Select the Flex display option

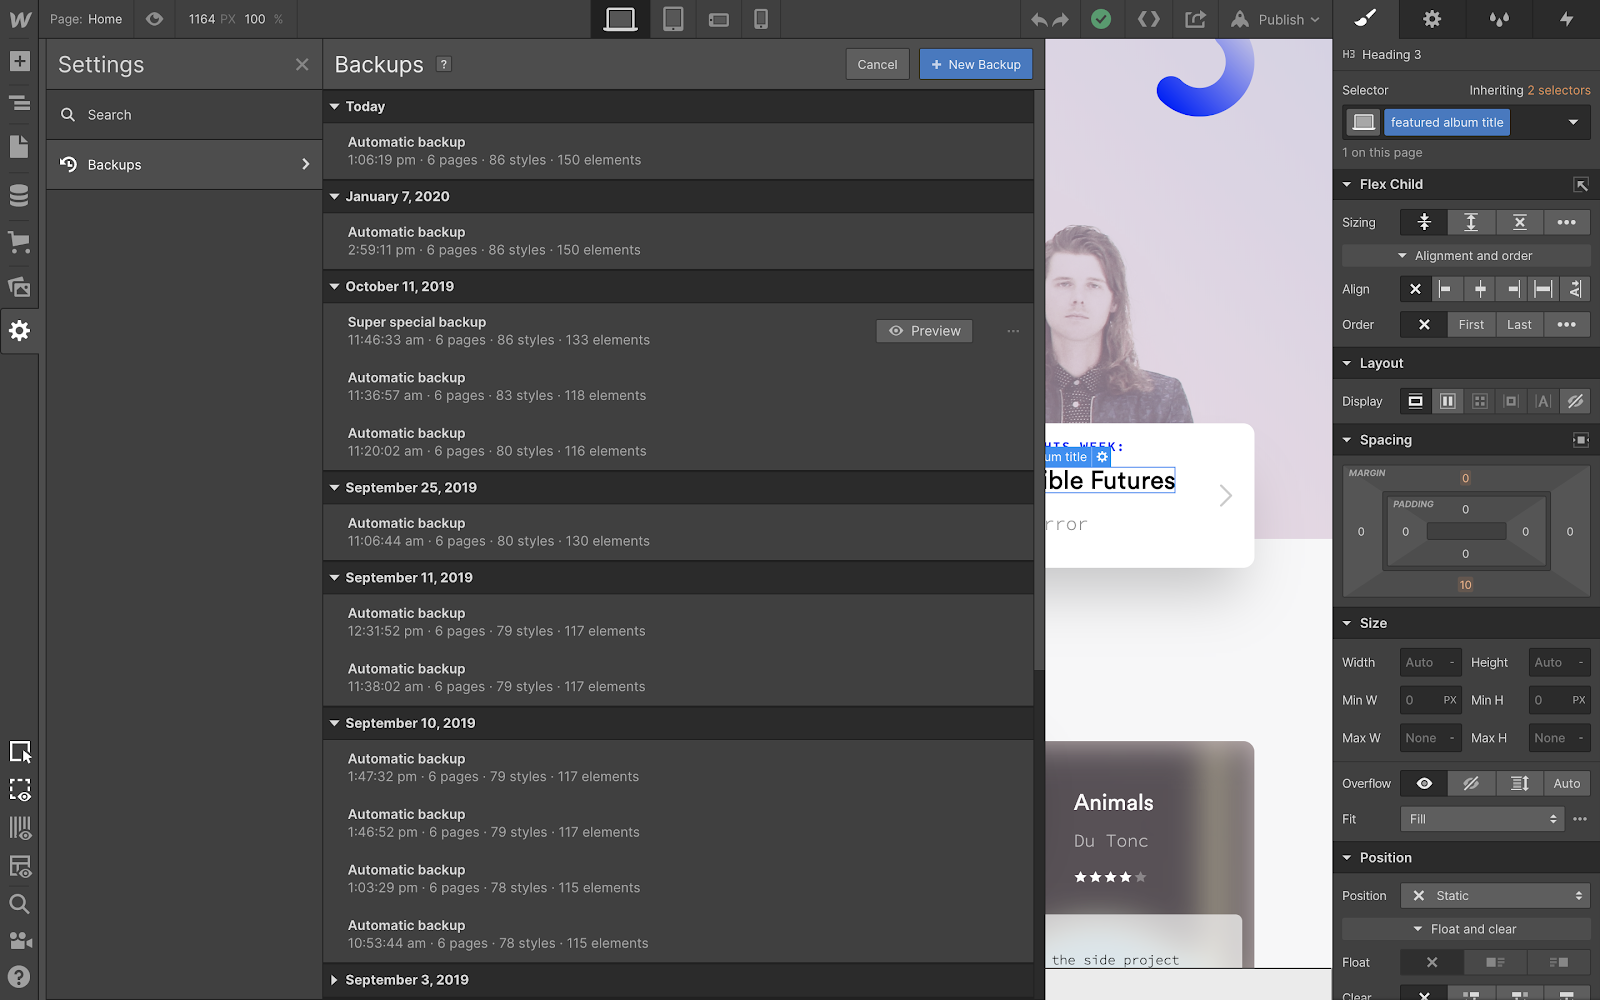[x=1447, y=401]
